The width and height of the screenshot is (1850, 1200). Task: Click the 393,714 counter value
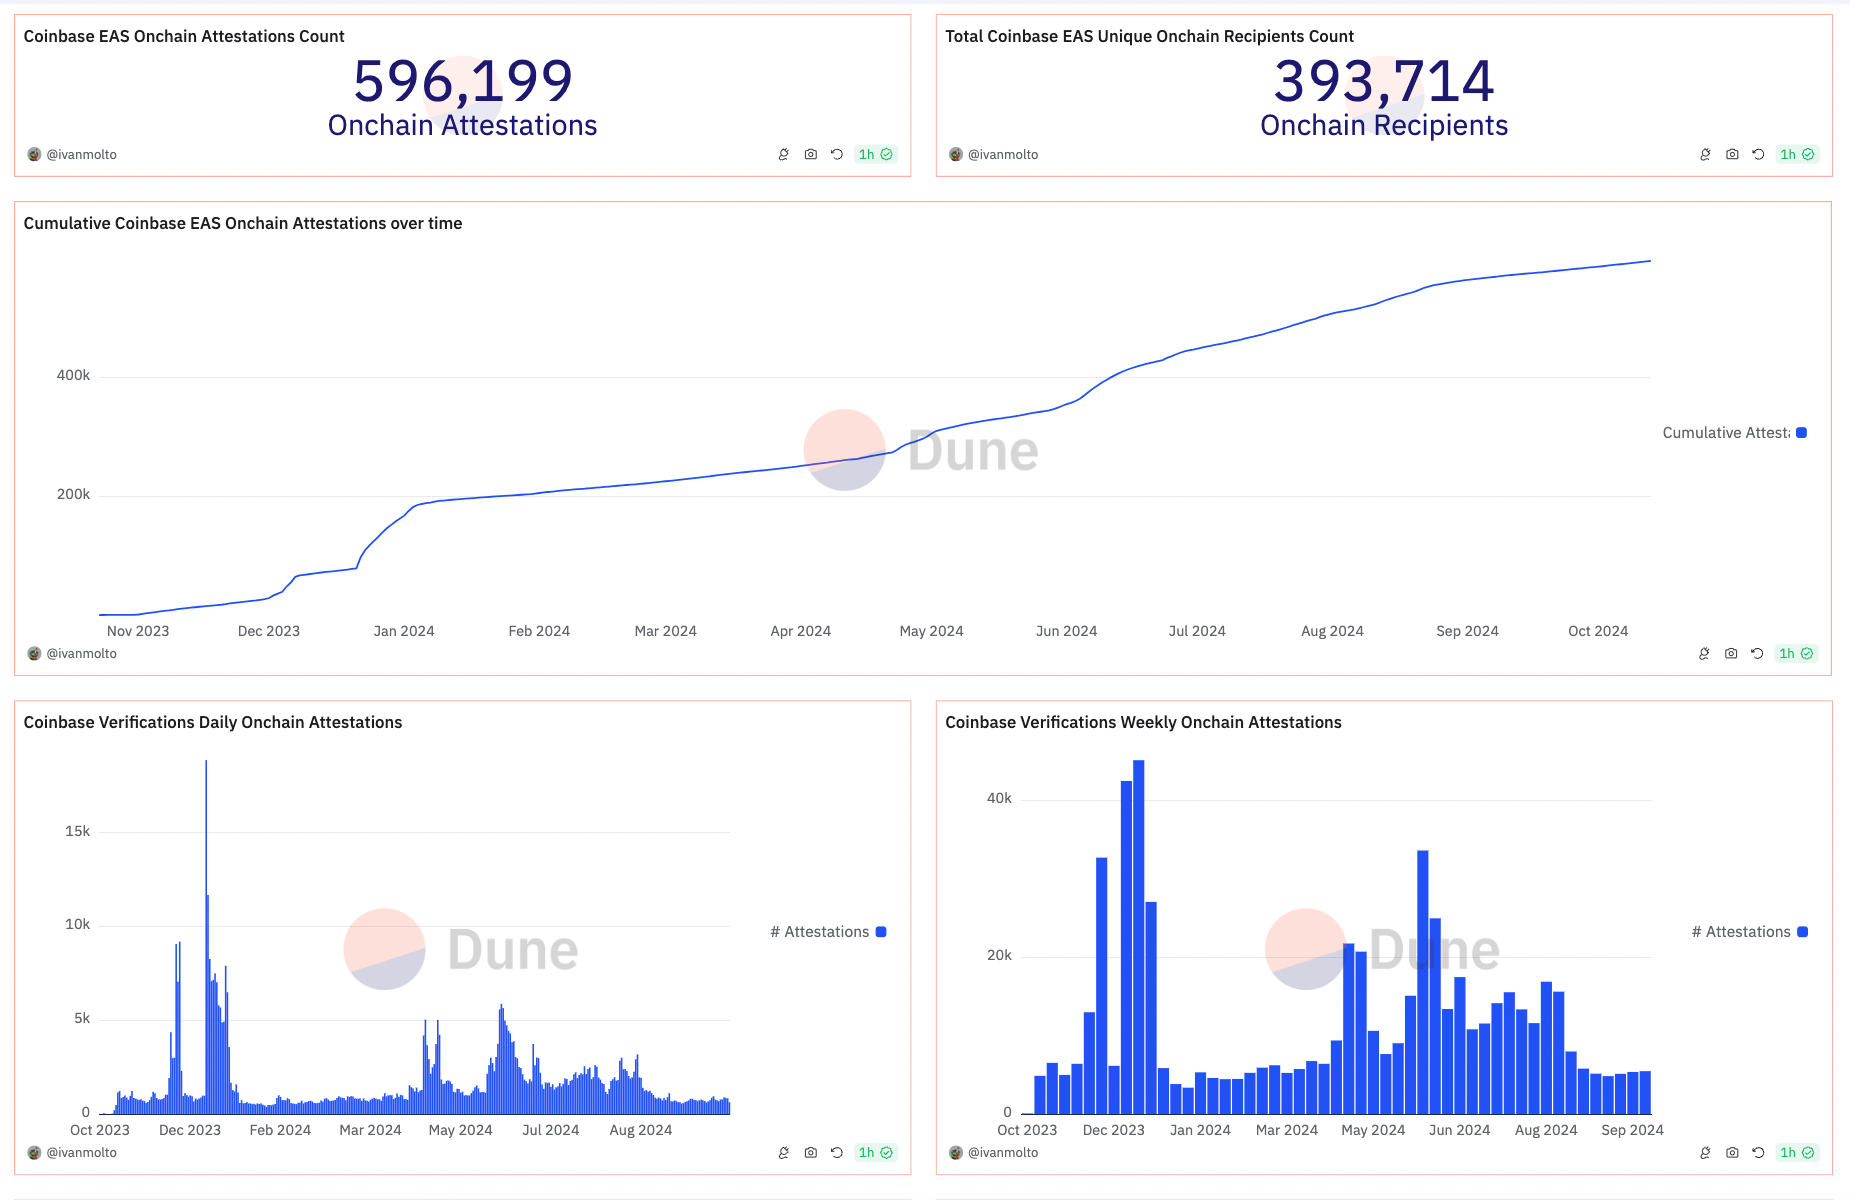click(x=1384, y=81)
